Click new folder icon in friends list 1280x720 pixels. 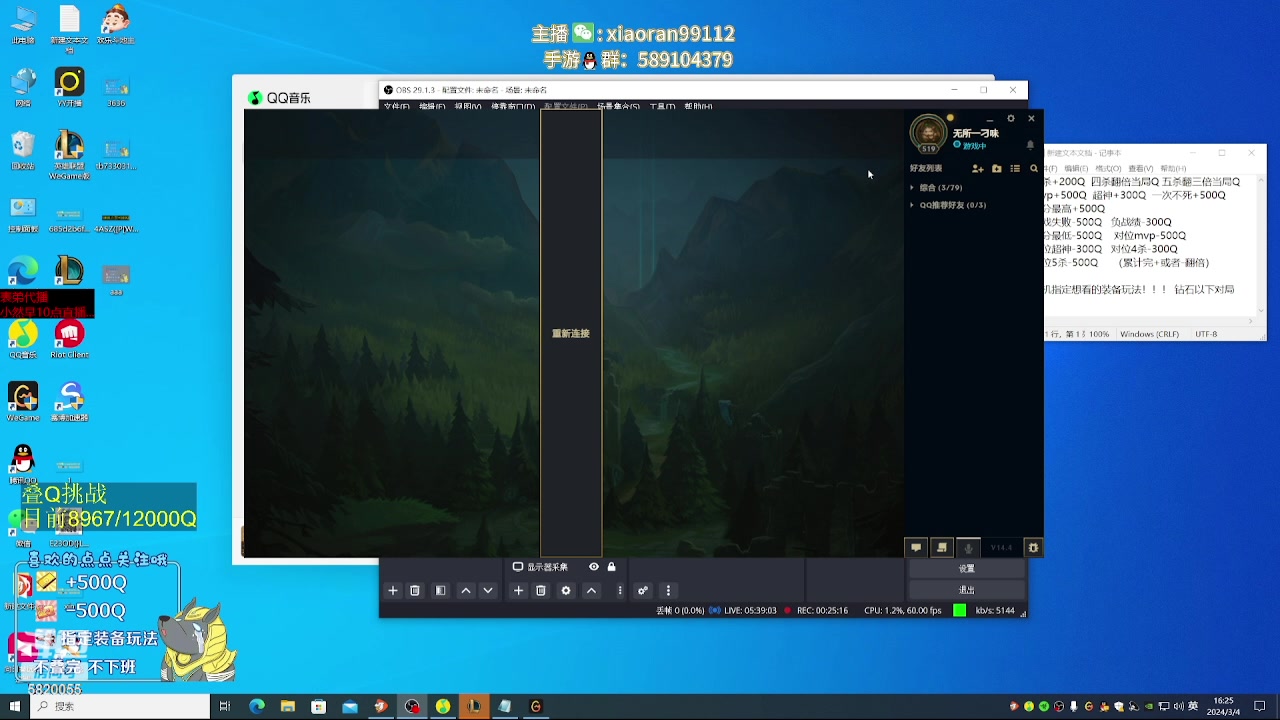(997, 169)
